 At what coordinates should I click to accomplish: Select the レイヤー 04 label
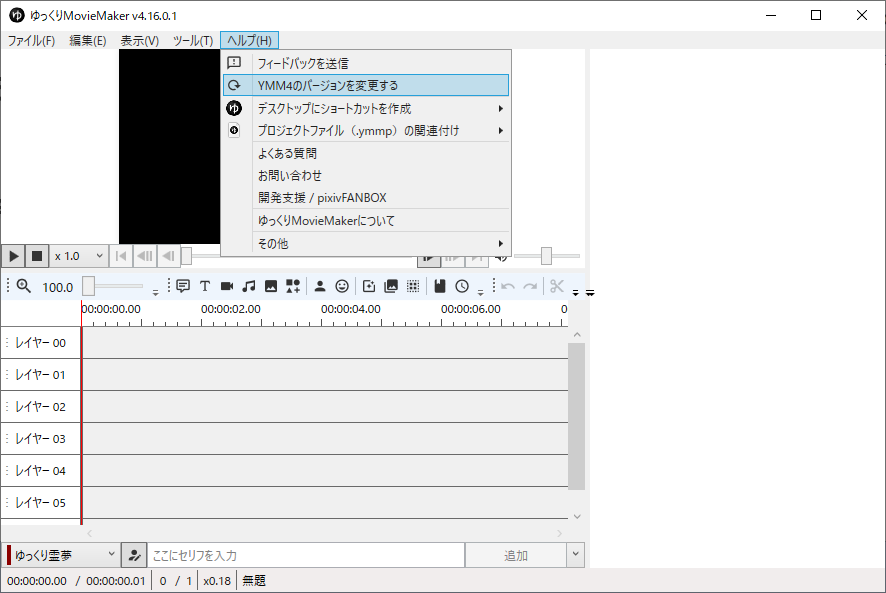pos(40,470)
